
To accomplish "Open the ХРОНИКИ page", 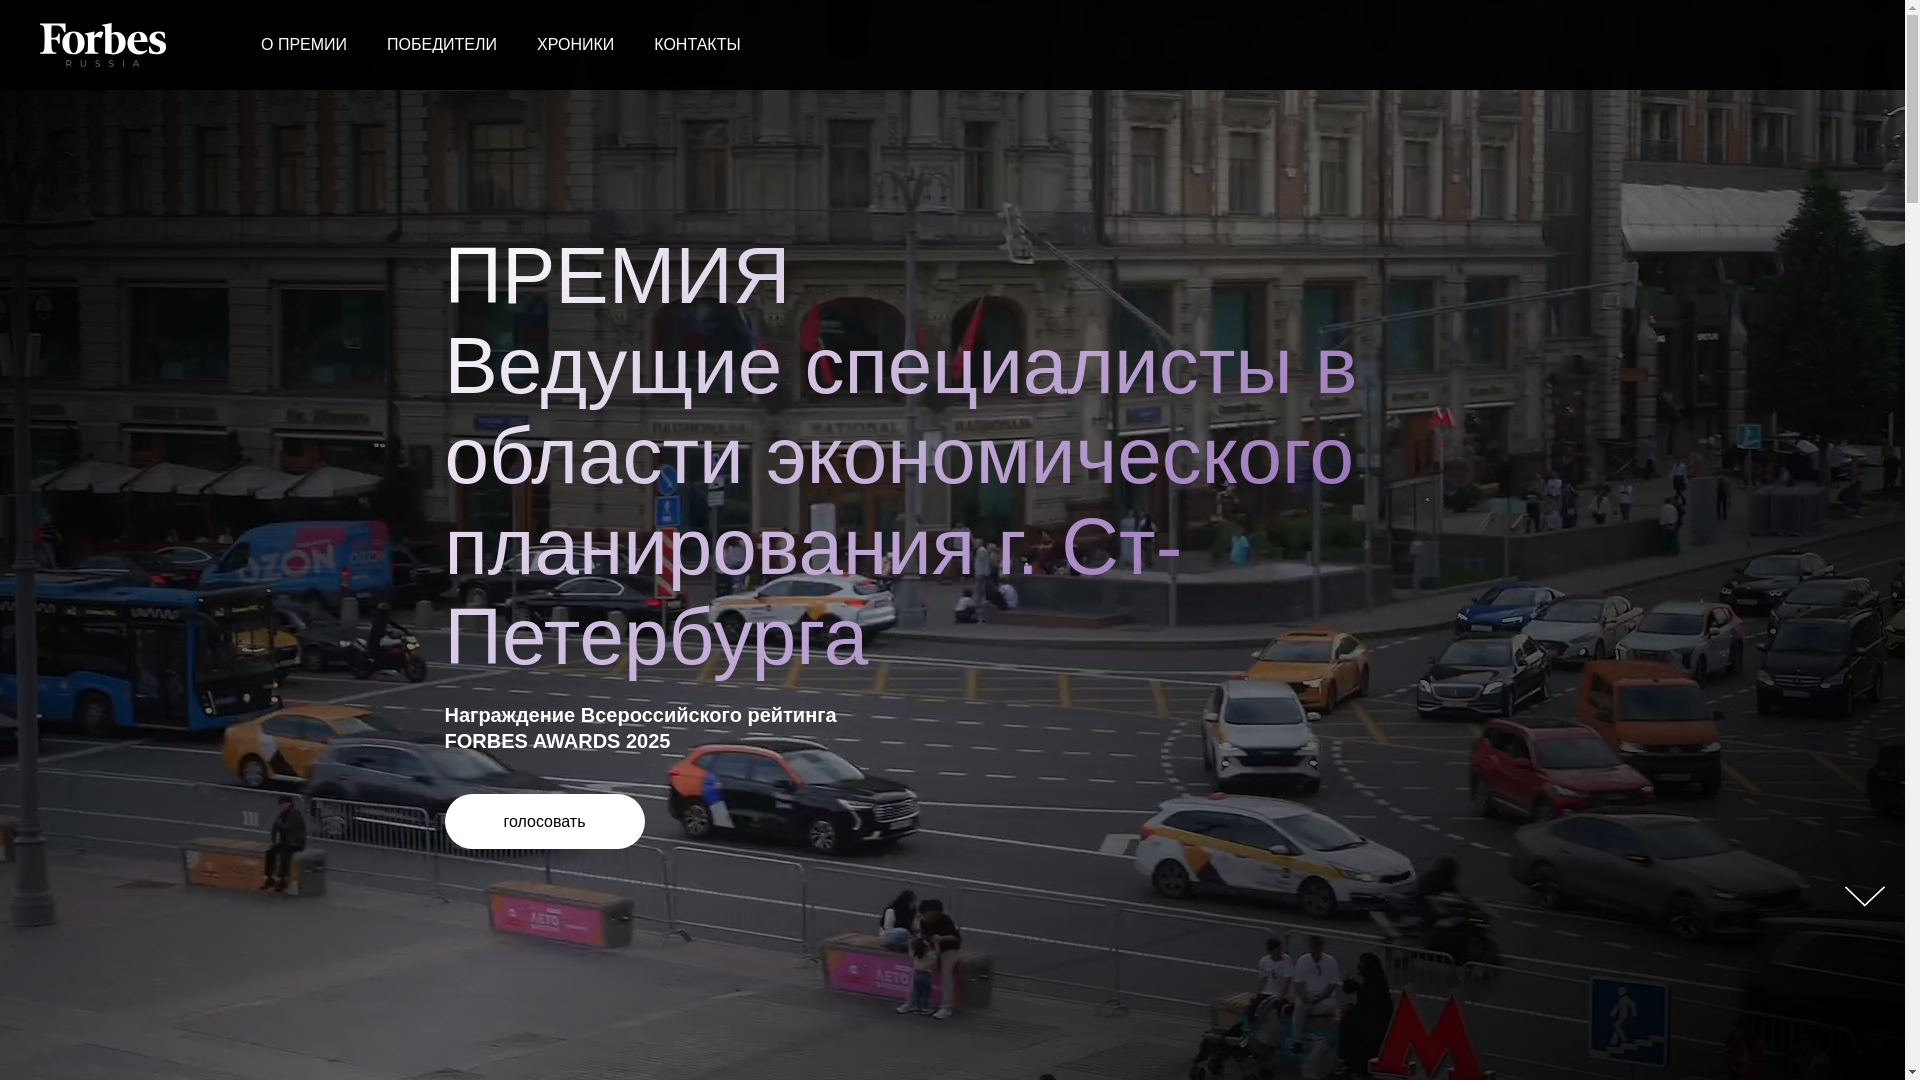I will coord(575,45).
